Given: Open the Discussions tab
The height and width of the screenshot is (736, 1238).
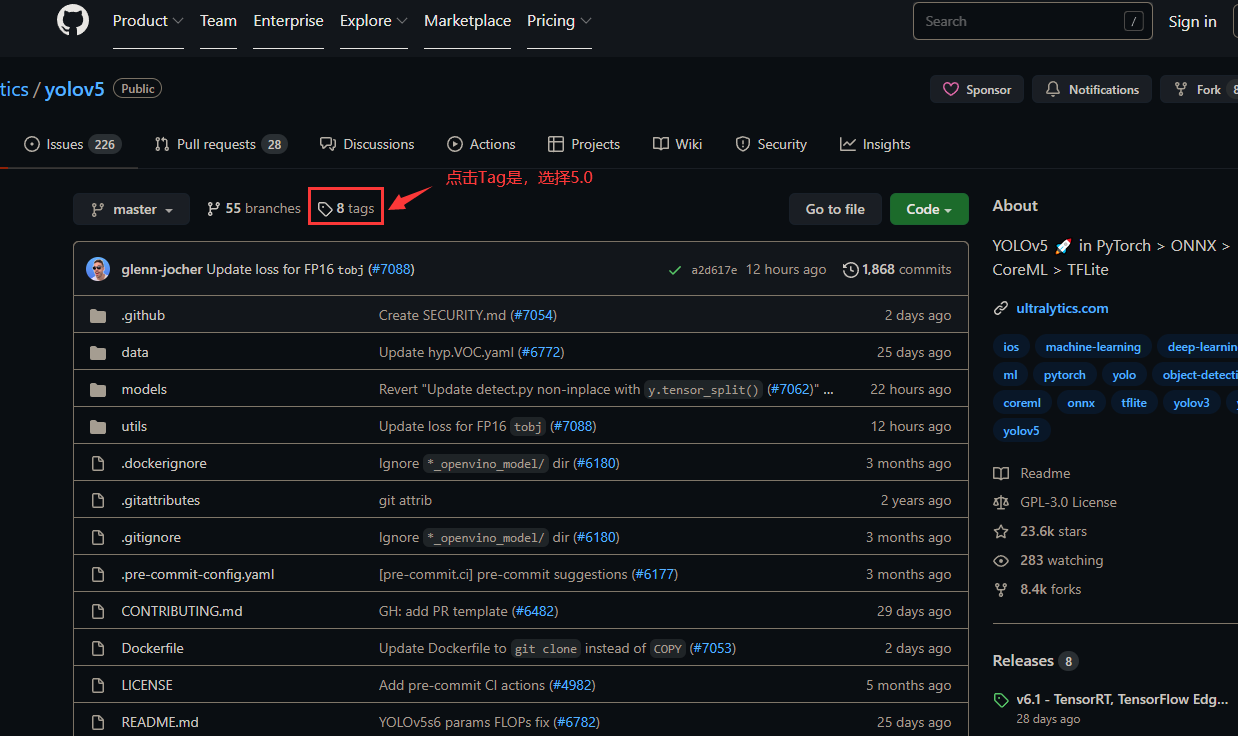Looking at the screenshot, I should [x=367, y=145].
